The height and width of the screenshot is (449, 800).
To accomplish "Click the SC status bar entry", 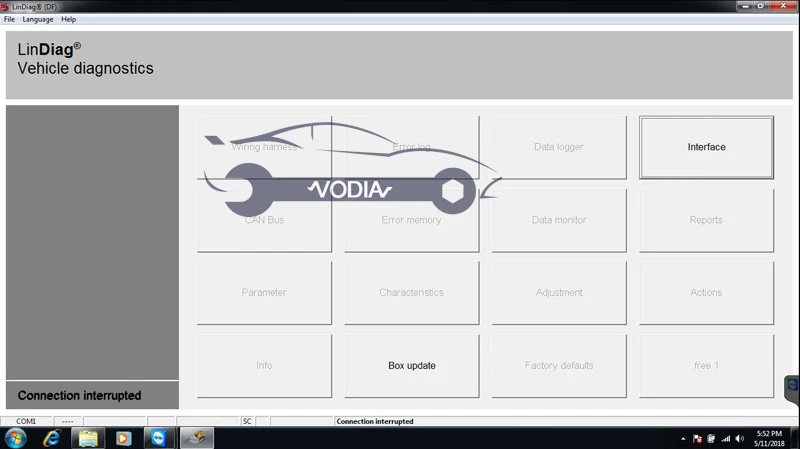I will pyautogui.click(x=247, y=421).
